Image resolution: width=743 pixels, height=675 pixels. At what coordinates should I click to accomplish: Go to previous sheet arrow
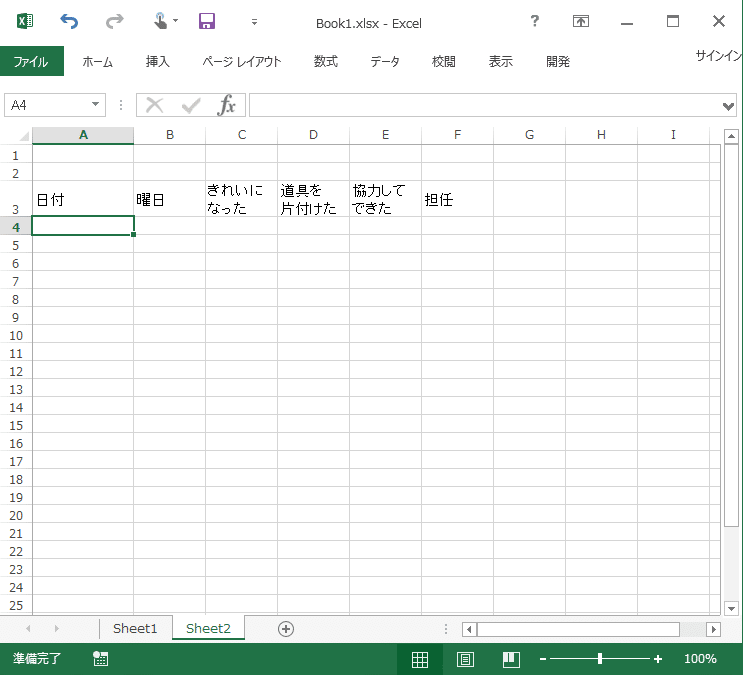point(28,629)
